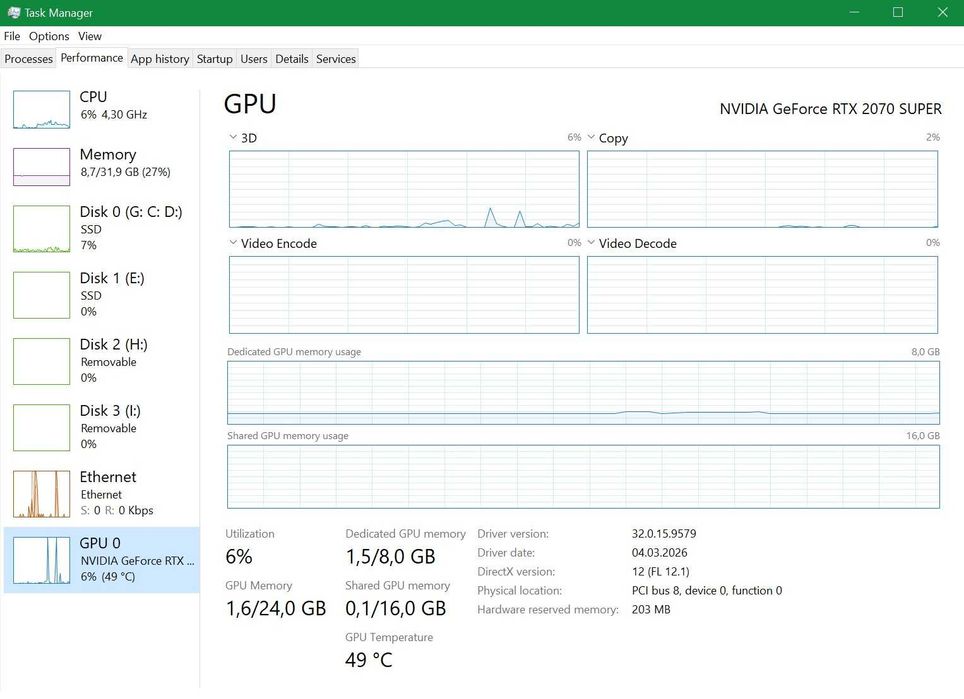Image resolution: width=964 pixels, height=699 pixels.
Task: Click Disk 2 (H:) removable graph icon
Action: 41,360
